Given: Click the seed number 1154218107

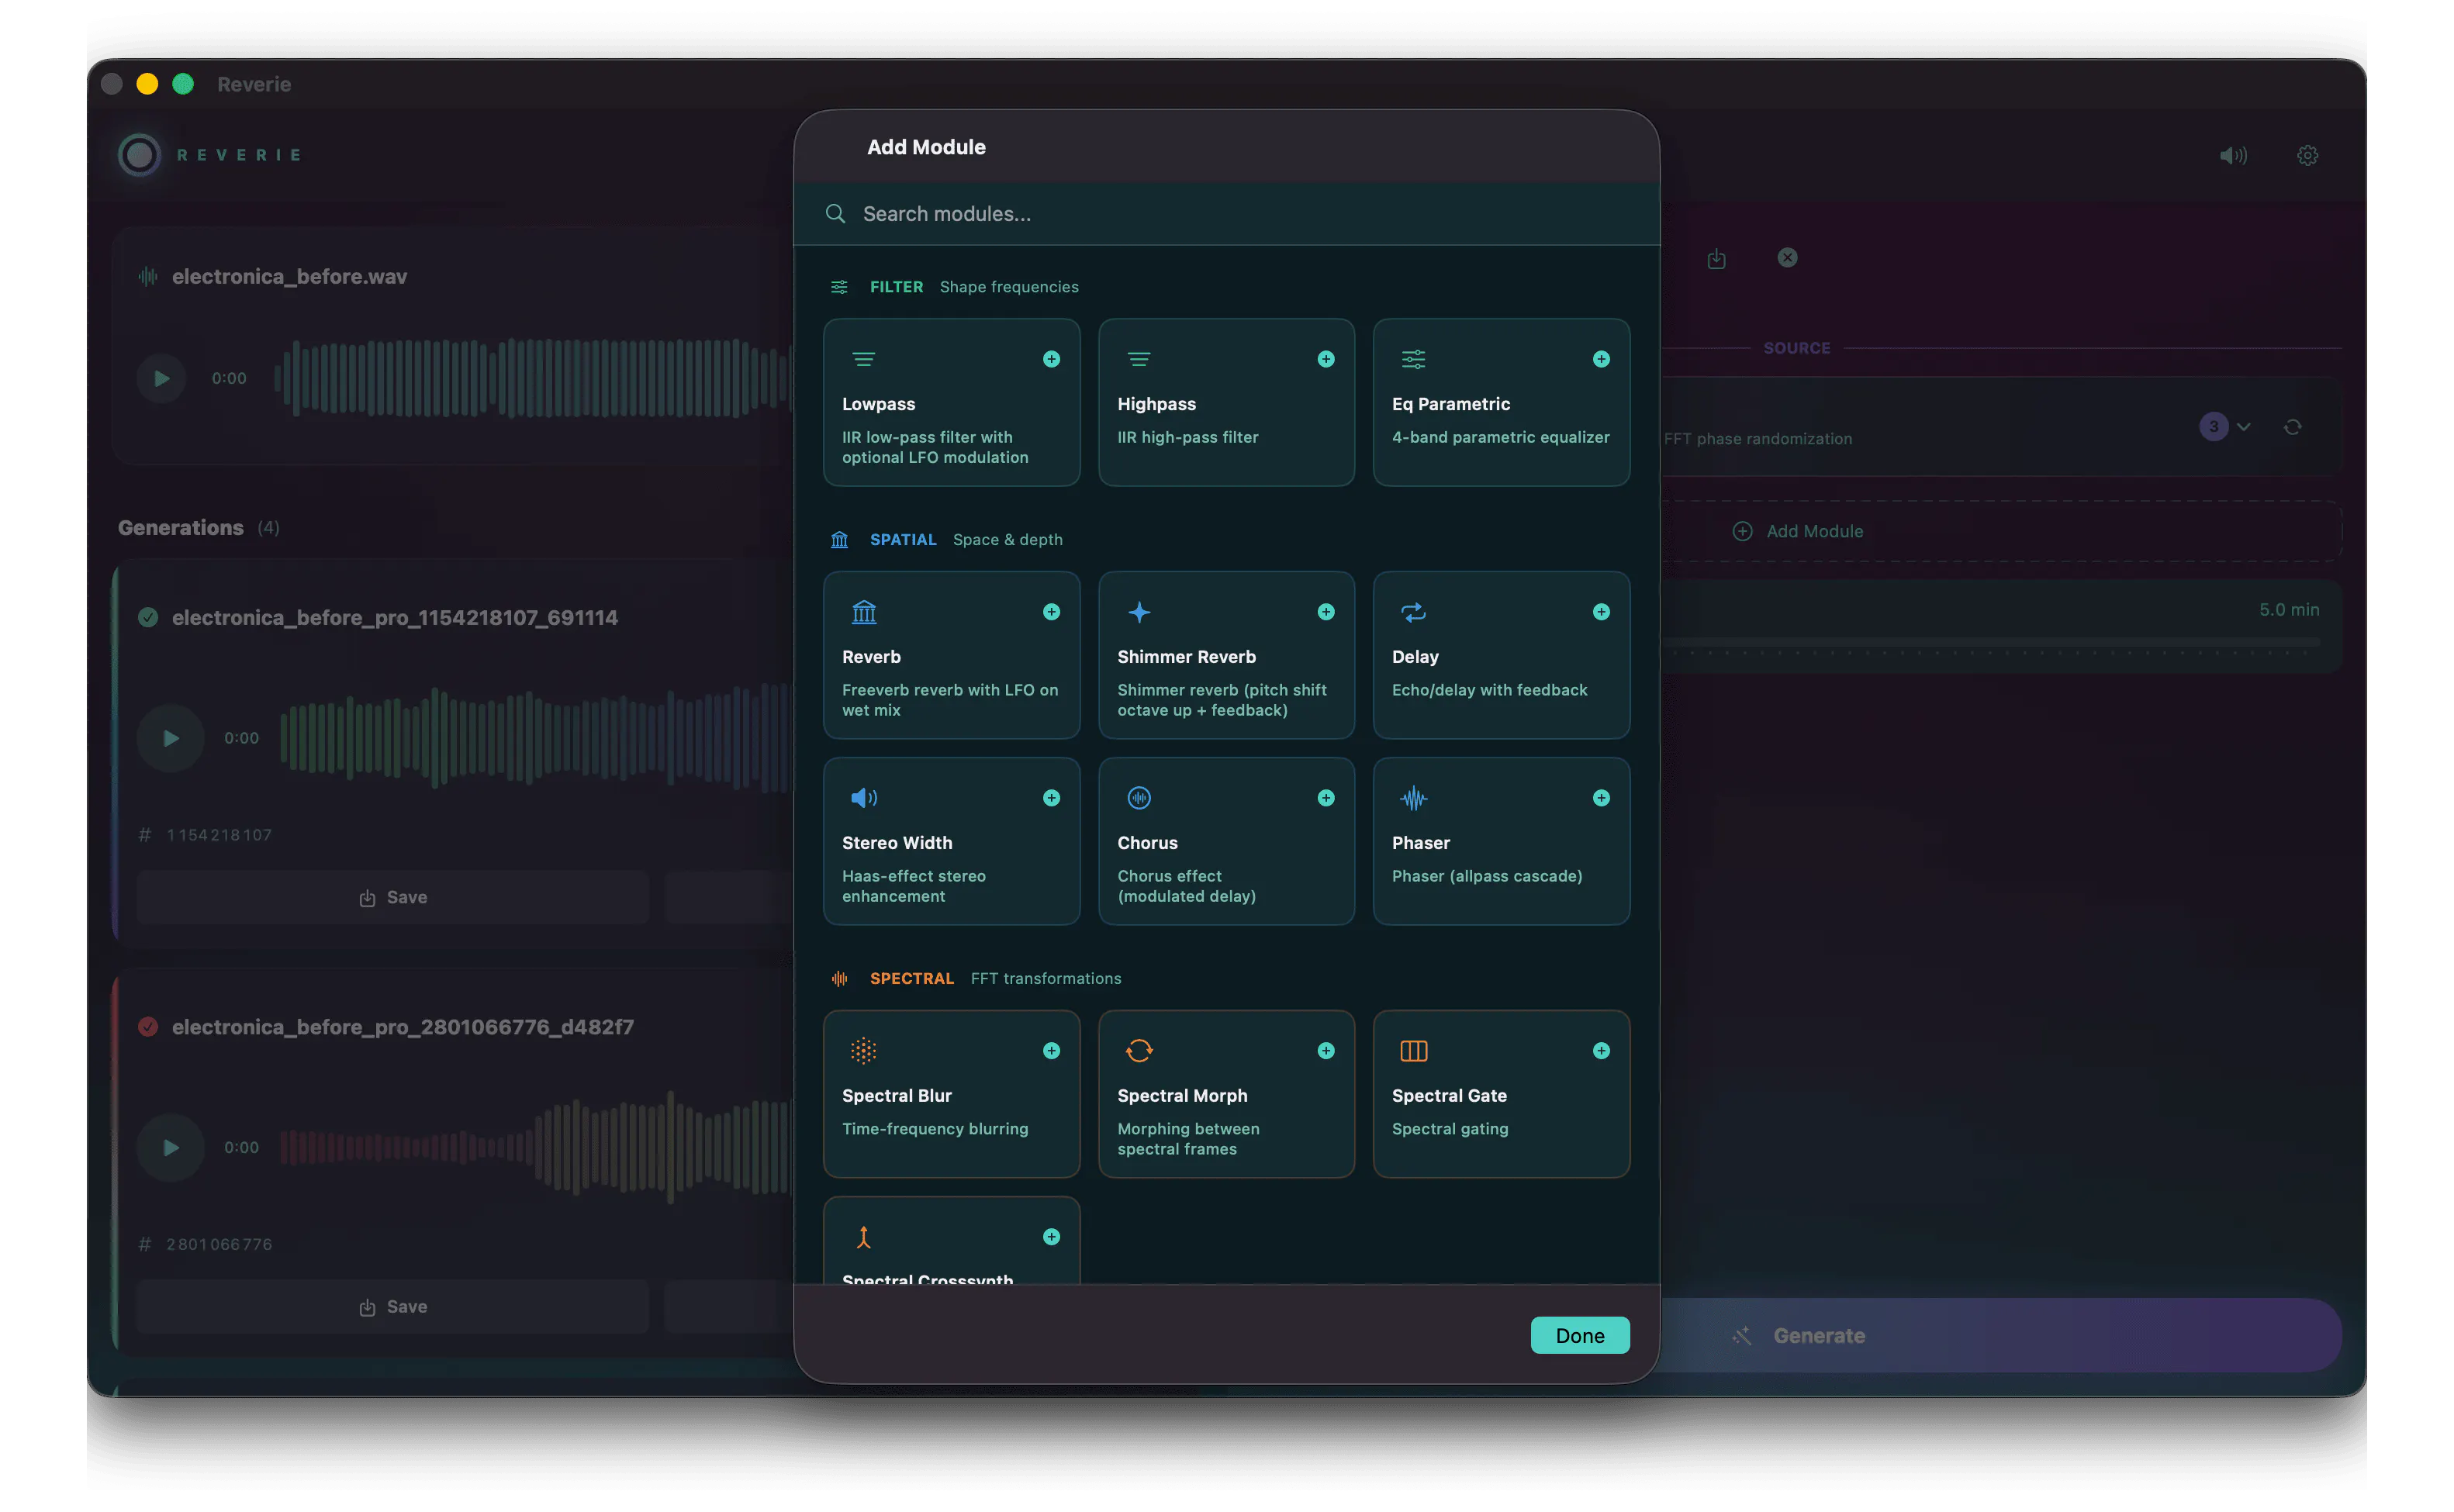Looking at the screenshot, I should pos(219,835).
